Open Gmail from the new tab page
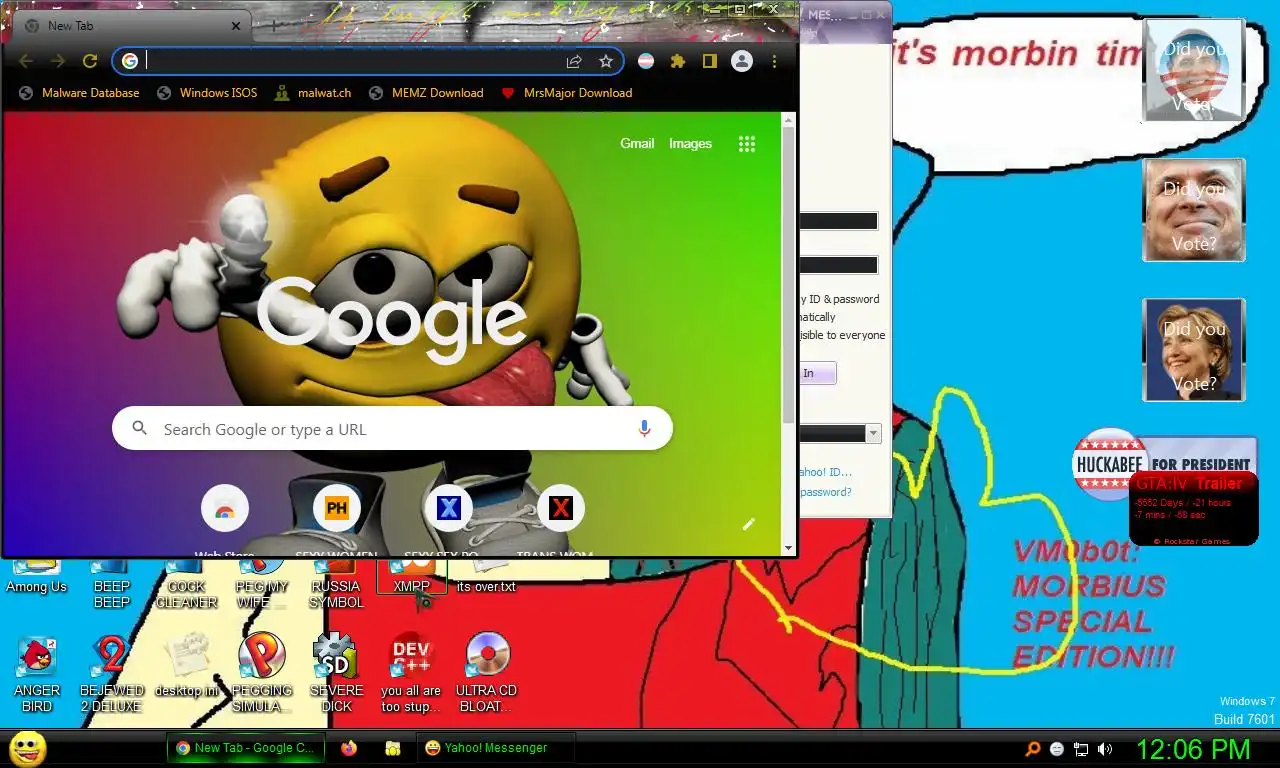This screenshot has height=768, width=1280. click(637, 143)
